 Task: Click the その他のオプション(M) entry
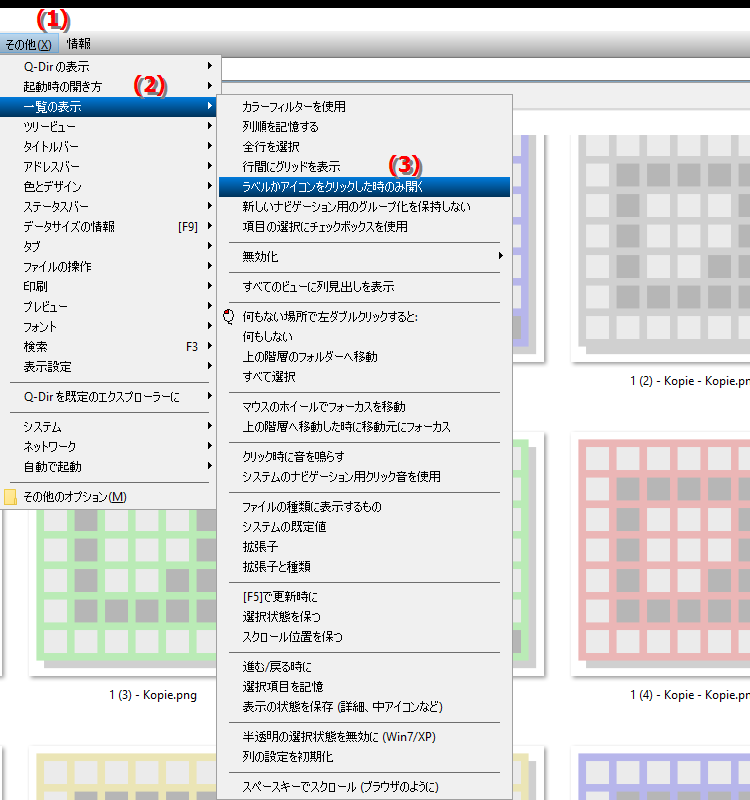click(x=110, y=496)
